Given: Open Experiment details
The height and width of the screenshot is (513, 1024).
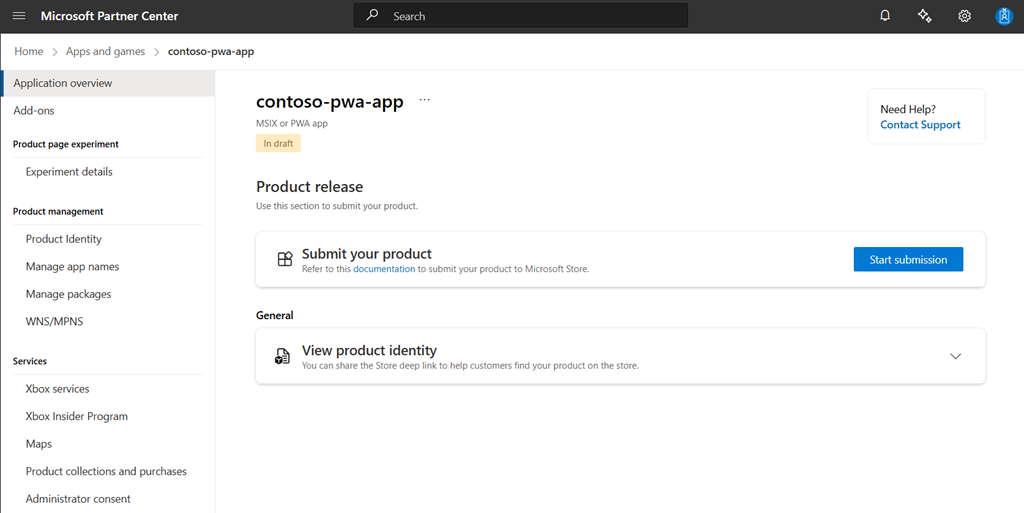Looking at the screenshot, I should click(x=69, y=172).
